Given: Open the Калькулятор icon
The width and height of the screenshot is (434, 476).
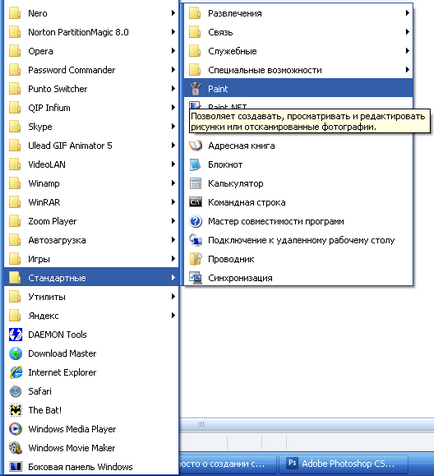Looking at the screenshot, I should 196,183.
